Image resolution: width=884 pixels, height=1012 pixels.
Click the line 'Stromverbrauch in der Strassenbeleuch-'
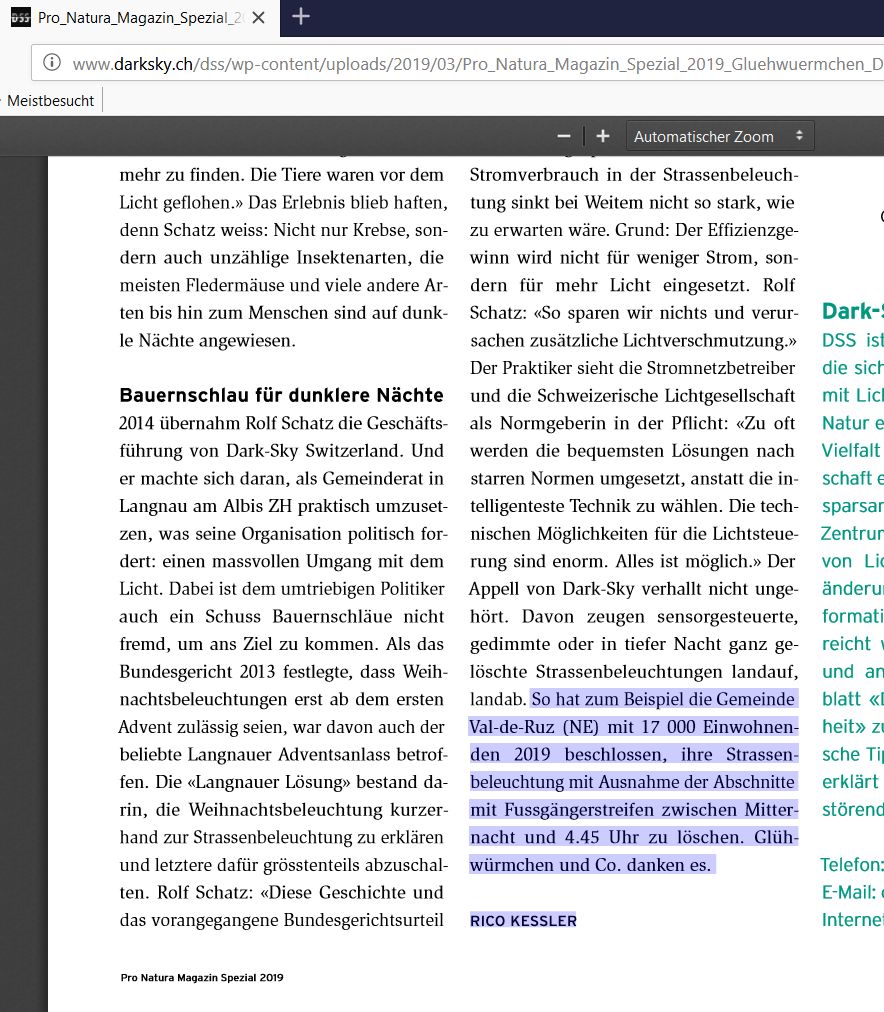tap(634, 175)
